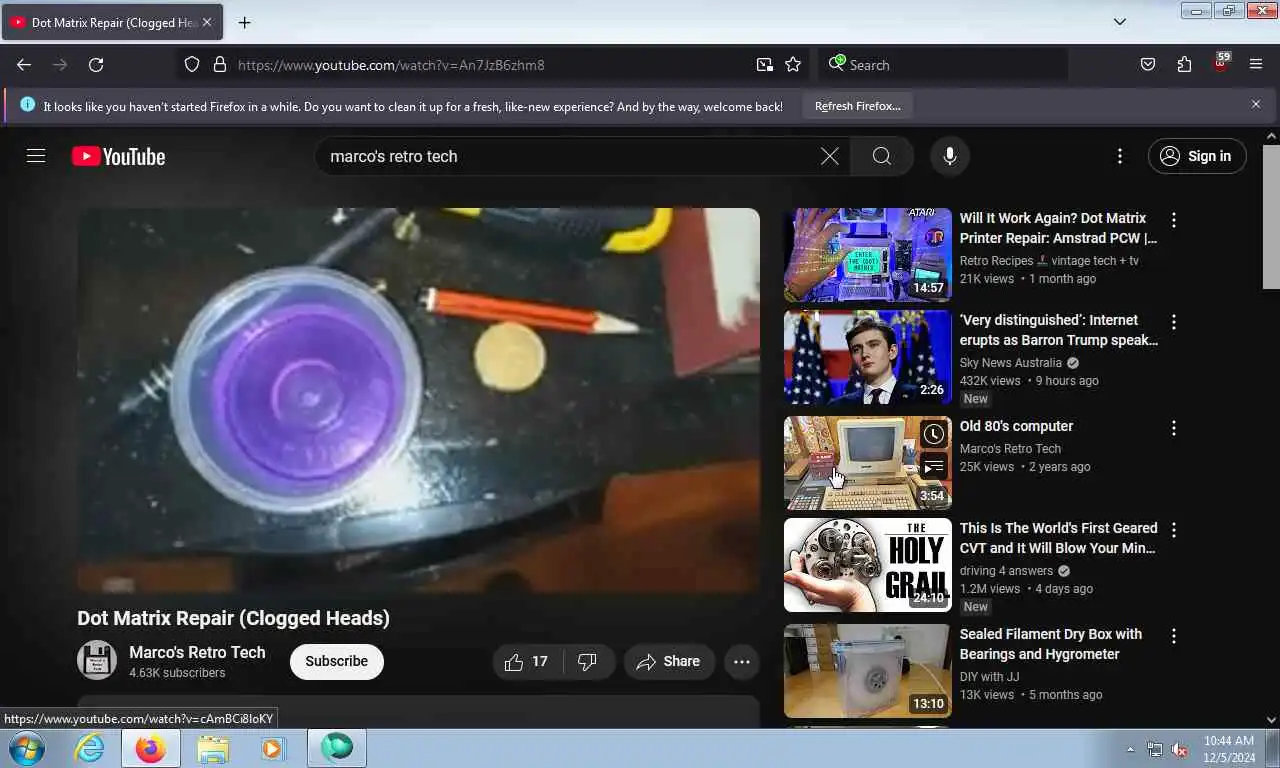Click the video player area
This screenshot has width=1280, height=768.
click(x=418, y=400)
